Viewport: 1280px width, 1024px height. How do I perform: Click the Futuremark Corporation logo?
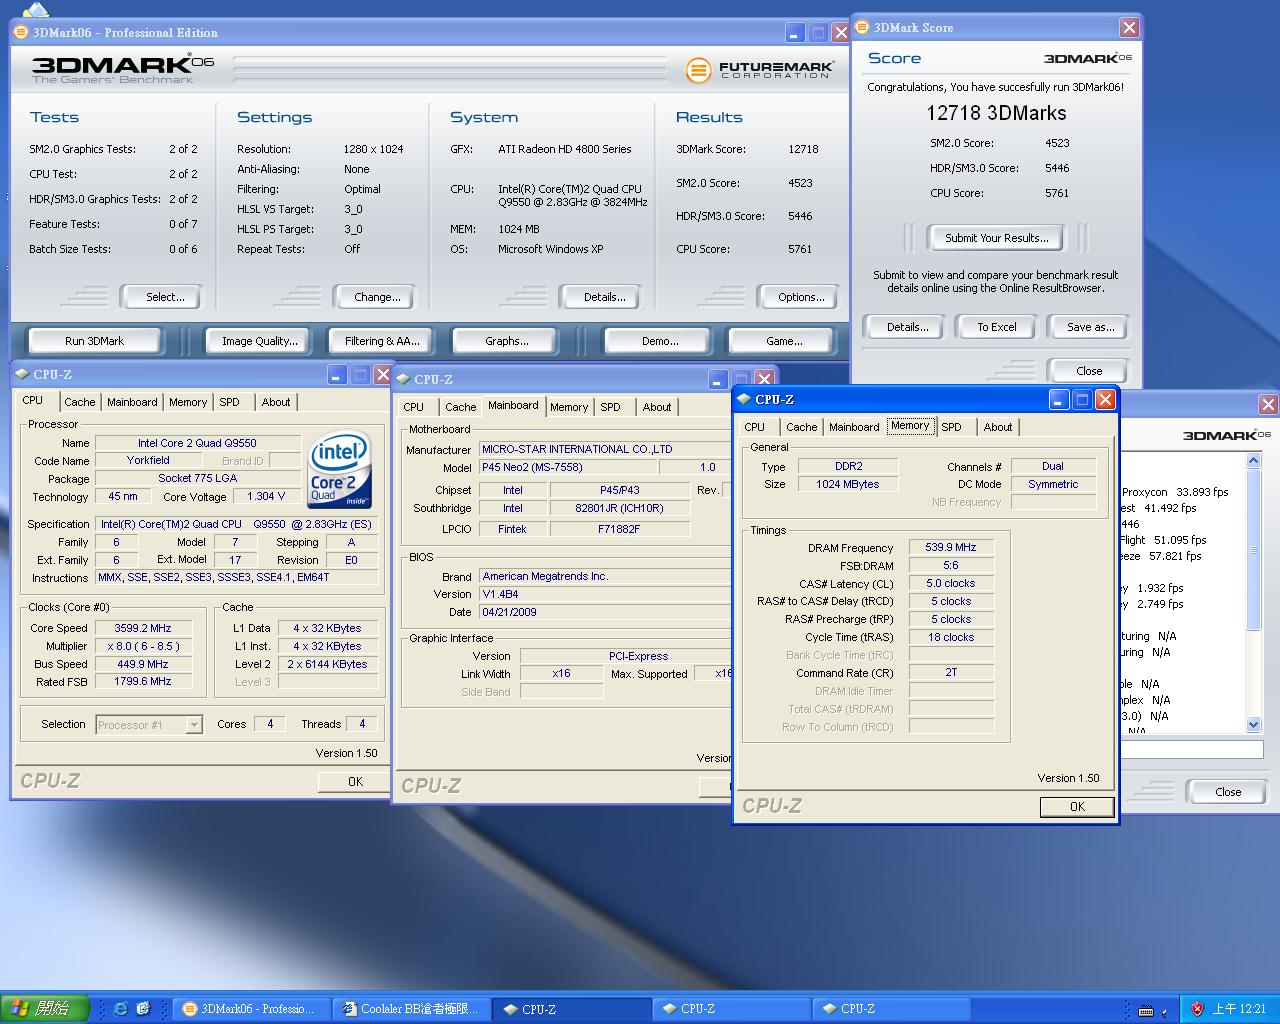pyautogui.click(x=759, y=70)
